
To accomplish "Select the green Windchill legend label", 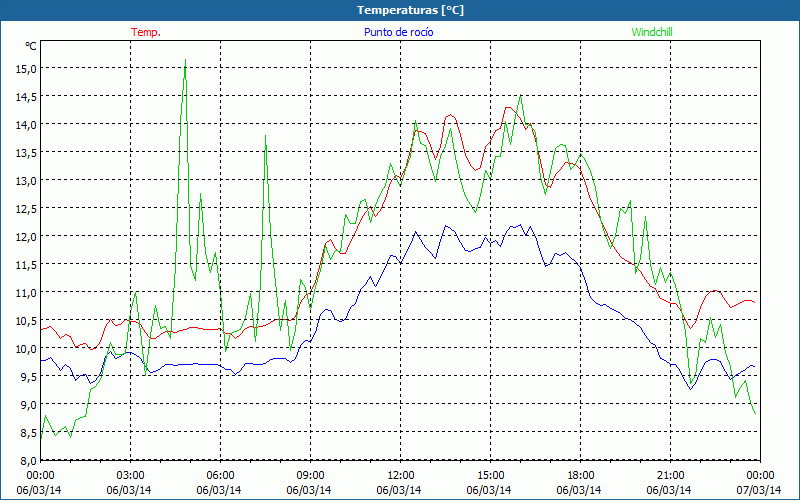I will [652, 32].
